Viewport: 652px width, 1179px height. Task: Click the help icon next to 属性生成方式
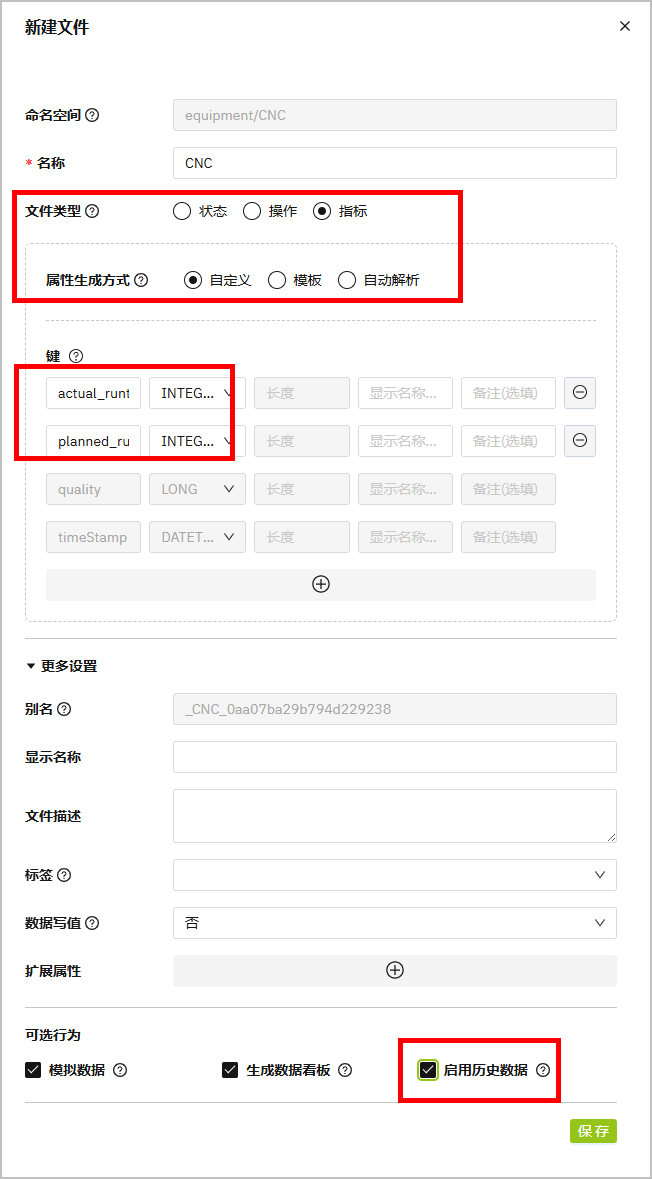click(x=141, y=280)
